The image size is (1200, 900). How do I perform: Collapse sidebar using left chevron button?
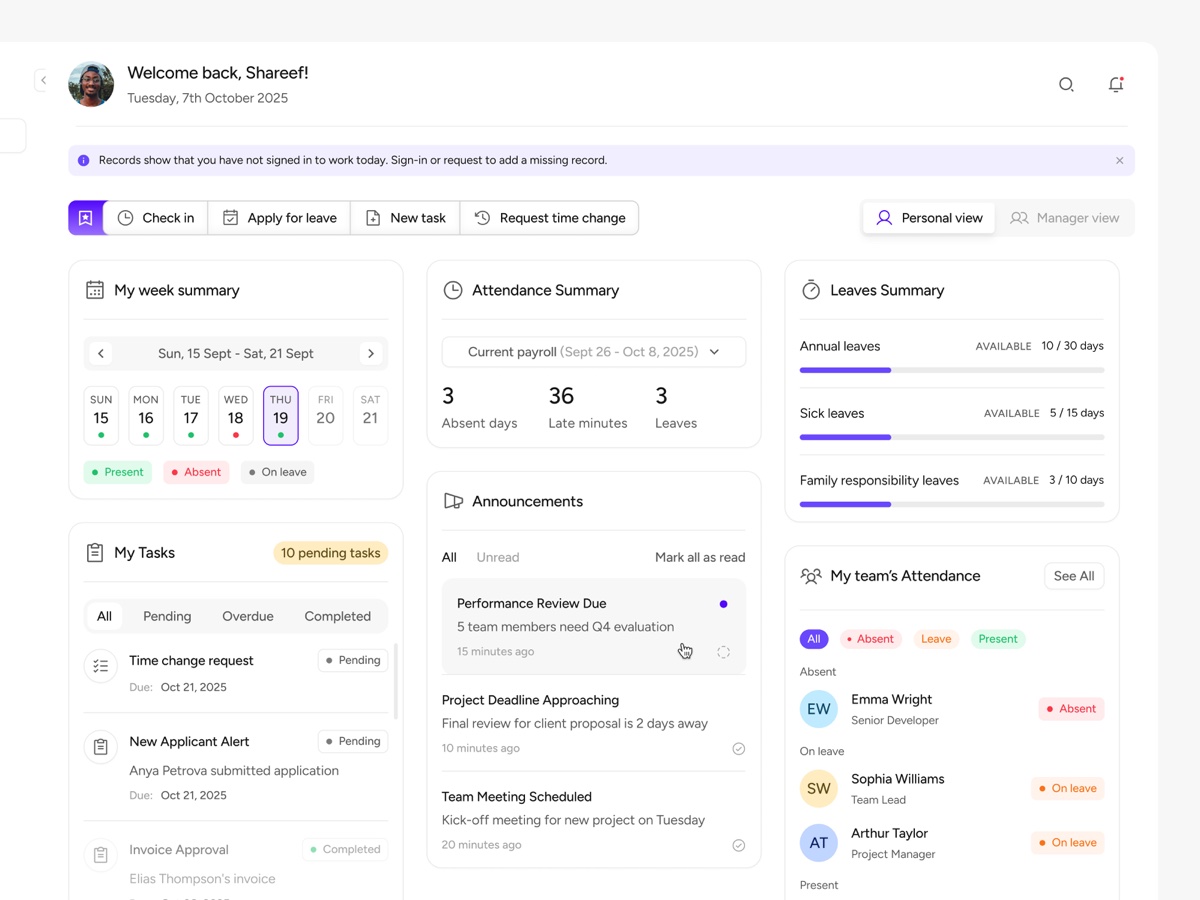coord(43,80)
